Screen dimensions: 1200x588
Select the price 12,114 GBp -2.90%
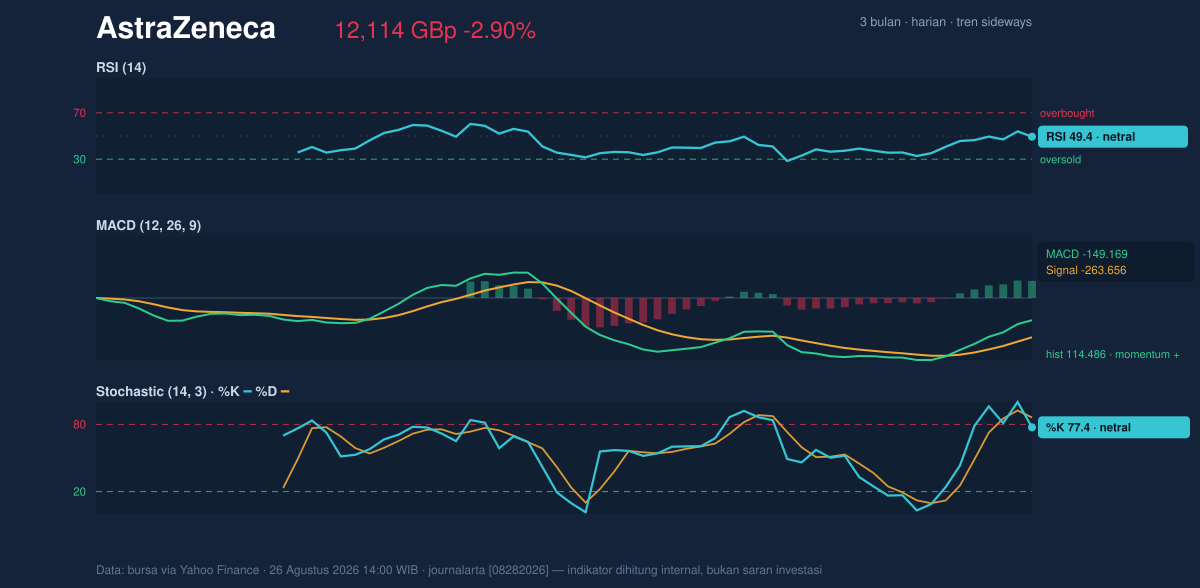pyautogui.click(x=435, y=31)
